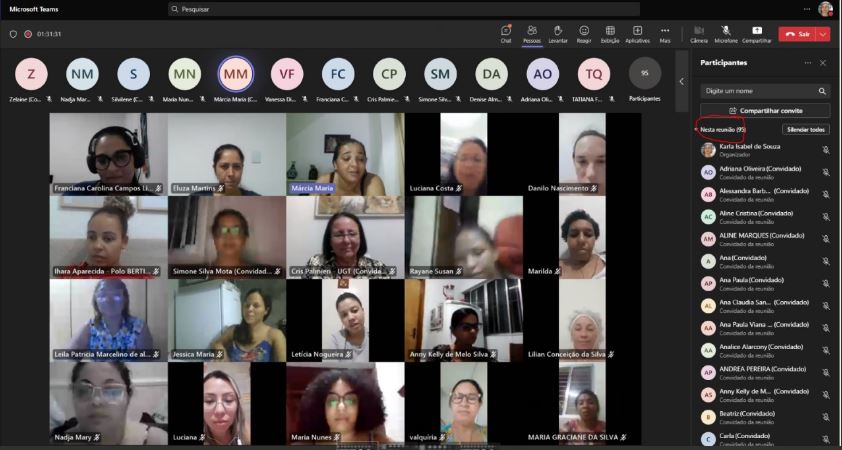Toggle the Microfone mute state
842x450 pixels.
[x=726, y=33]
